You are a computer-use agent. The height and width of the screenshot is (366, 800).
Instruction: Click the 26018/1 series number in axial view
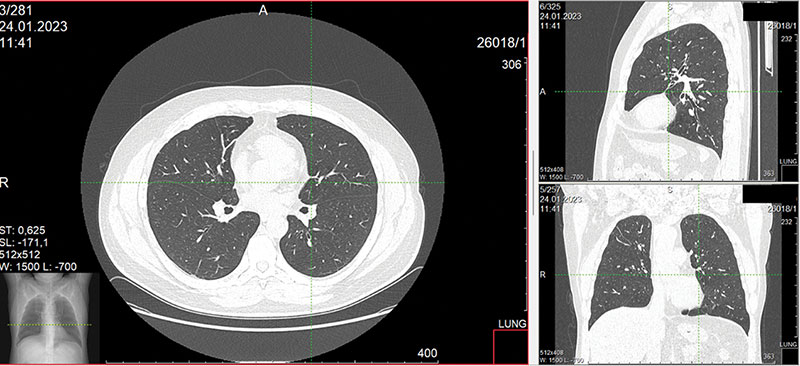click(x=501, y=43)
